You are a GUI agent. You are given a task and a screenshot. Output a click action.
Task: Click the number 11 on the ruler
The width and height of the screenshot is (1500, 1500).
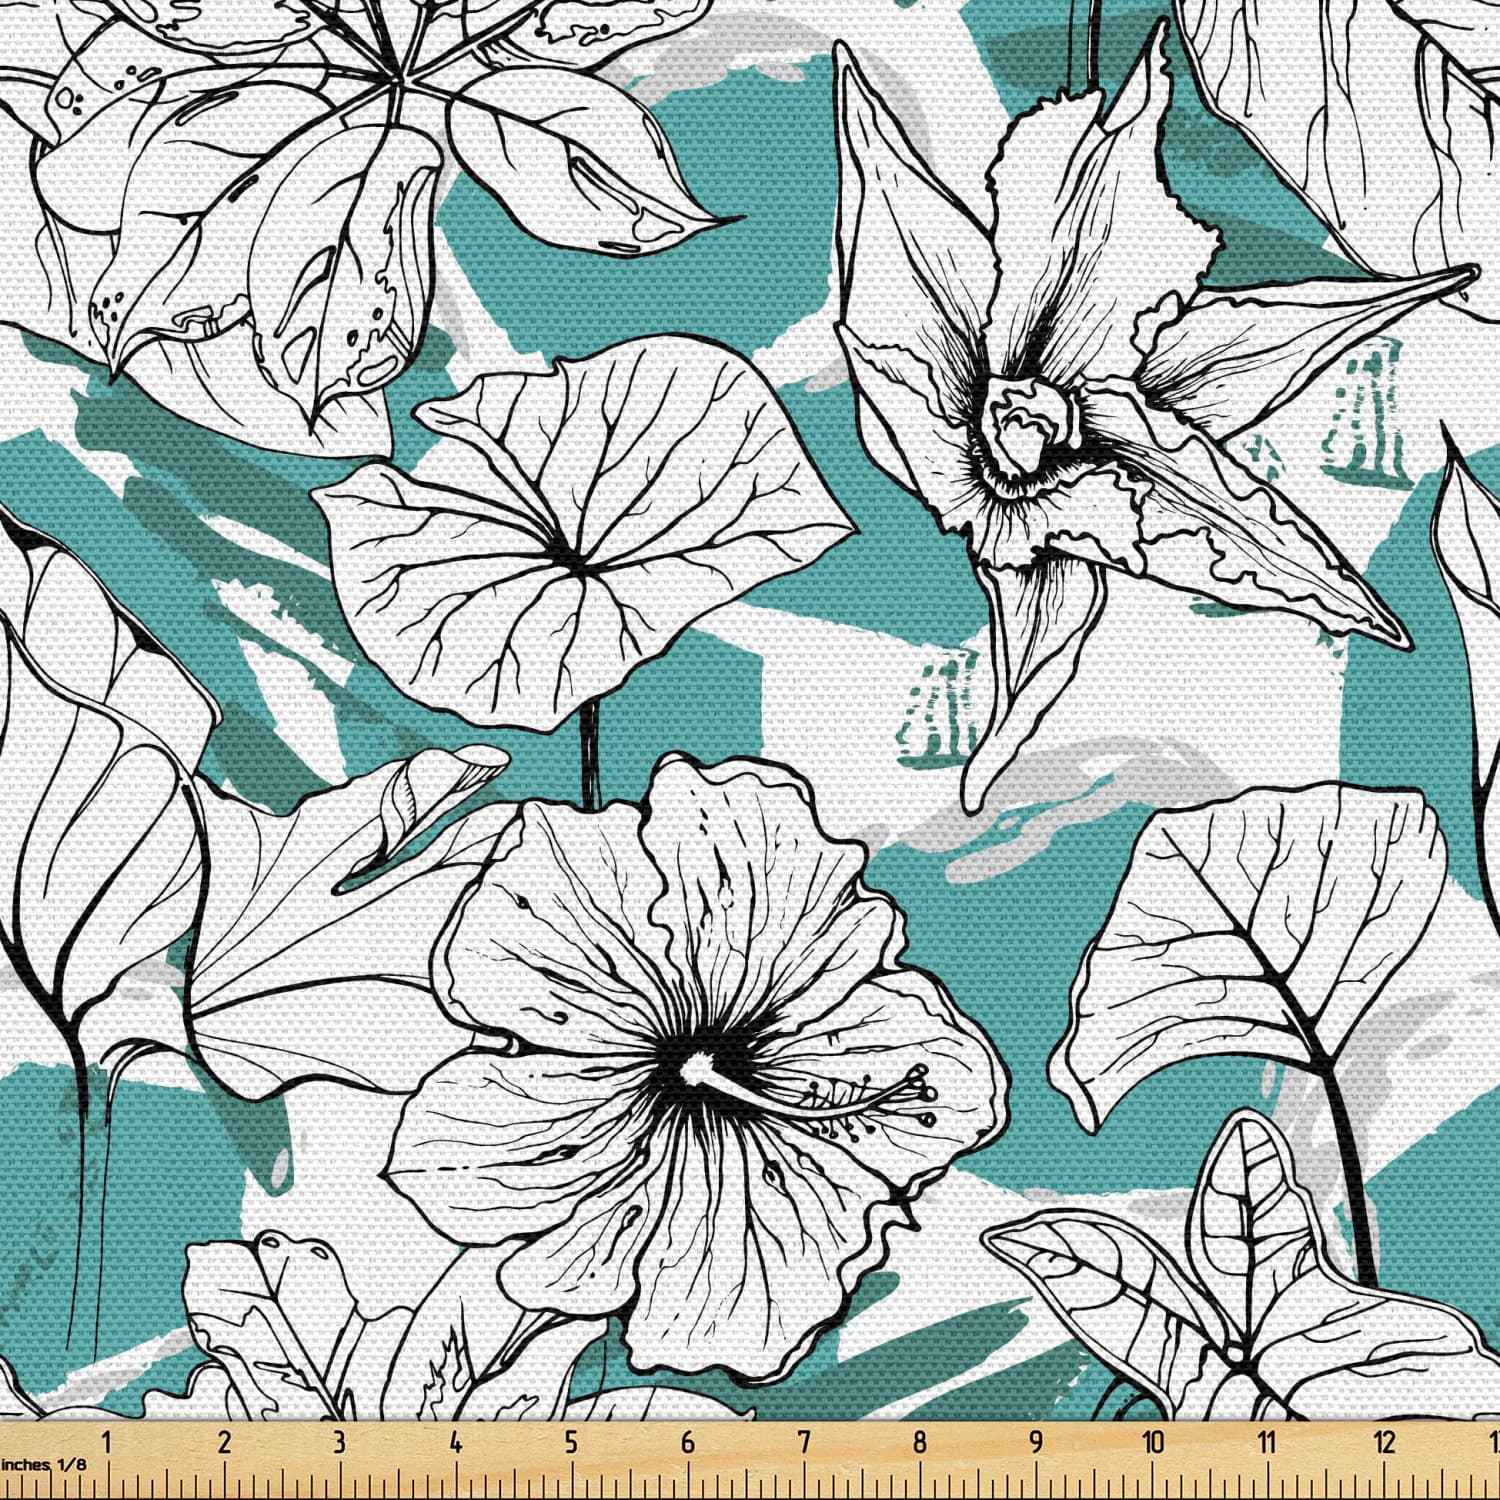tap(1268, 1442)
